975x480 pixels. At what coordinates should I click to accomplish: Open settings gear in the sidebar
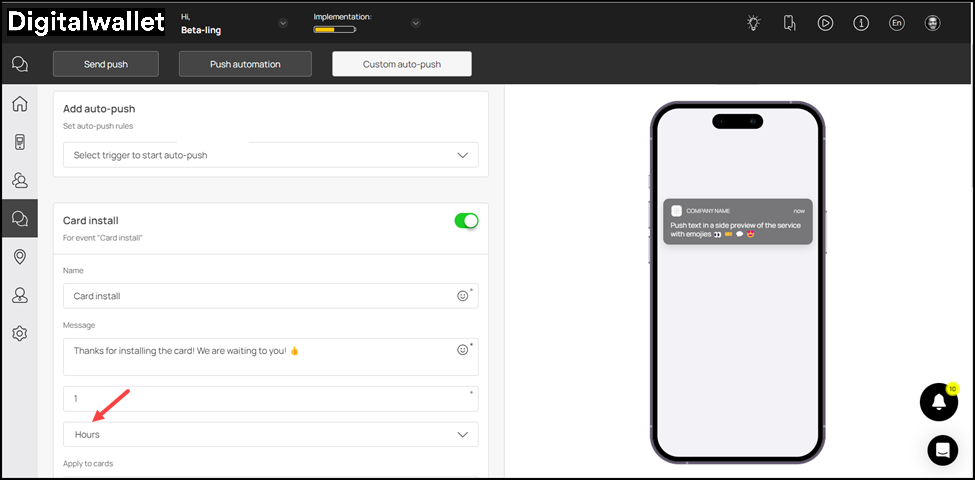click(19, 333)
